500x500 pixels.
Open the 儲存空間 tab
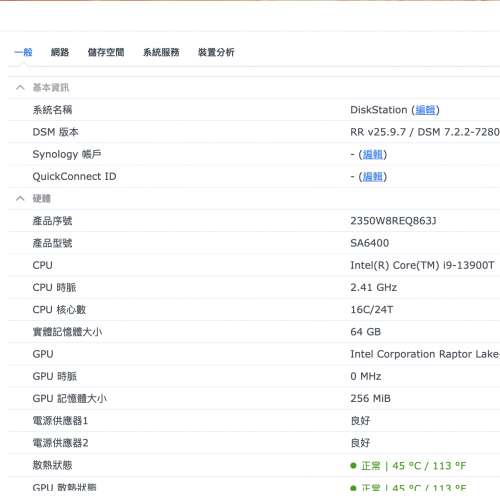106,52
